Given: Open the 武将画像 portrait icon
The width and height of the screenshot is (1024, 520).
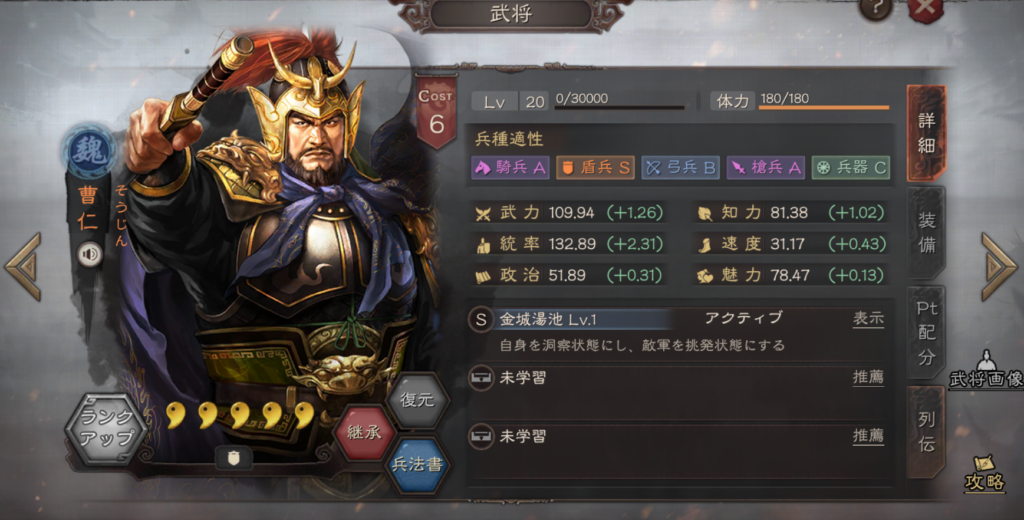Looking at the screenshot, I should [987, 370].
